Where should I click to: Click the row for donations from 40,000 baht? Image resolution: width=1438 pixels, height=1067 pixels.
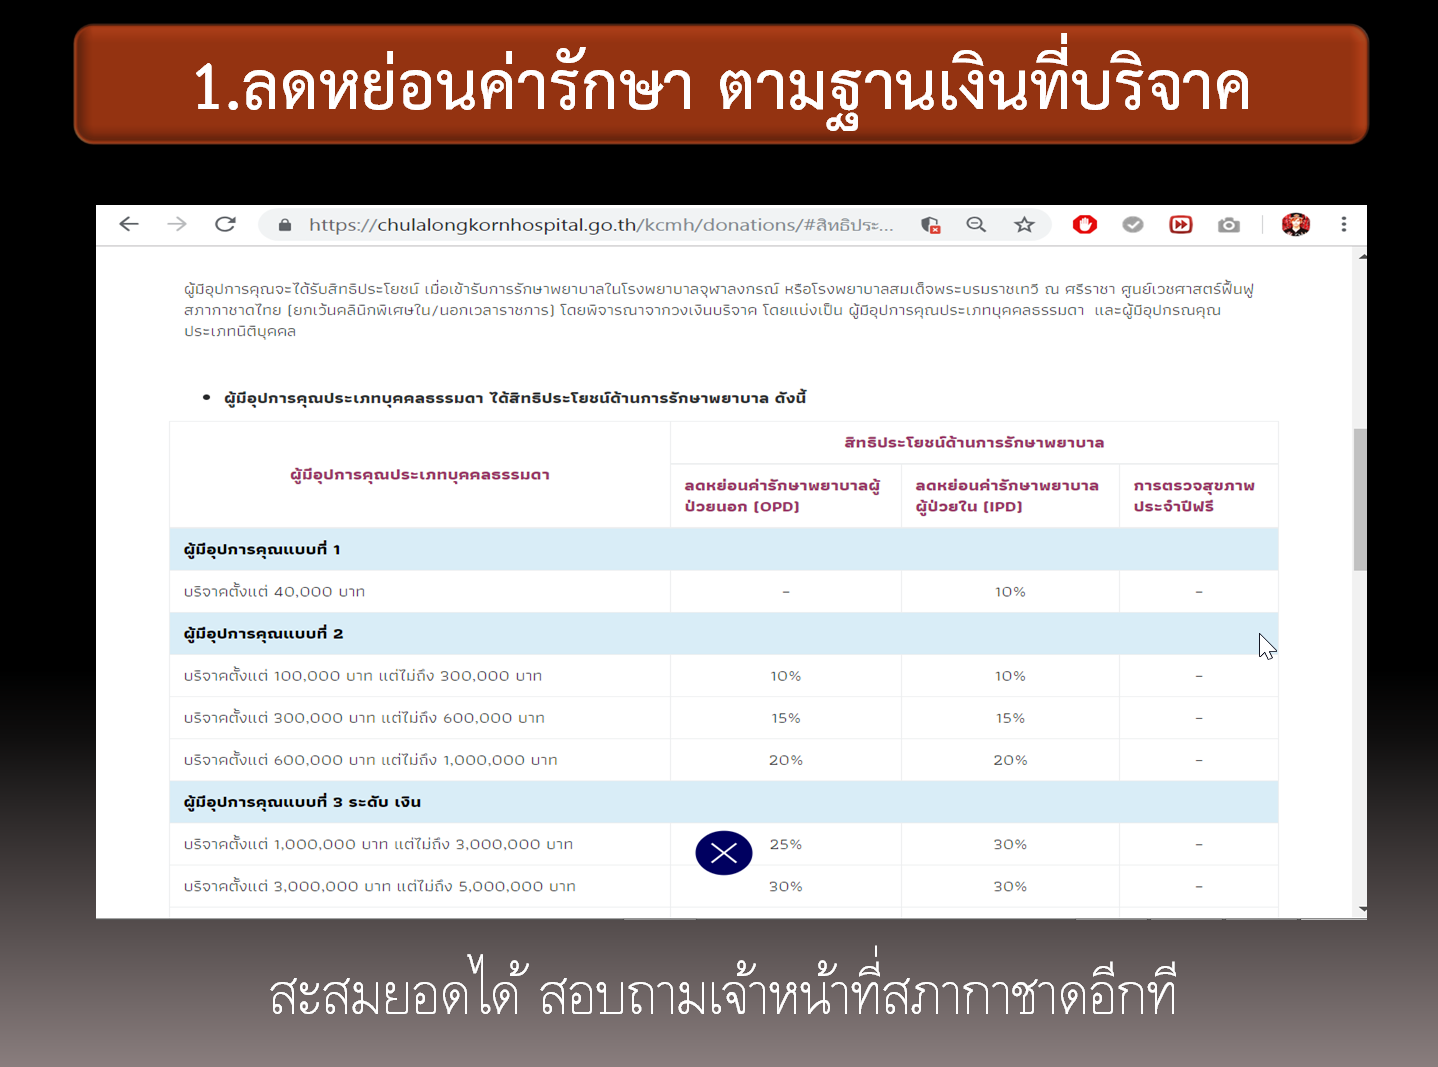click(420, 591)
